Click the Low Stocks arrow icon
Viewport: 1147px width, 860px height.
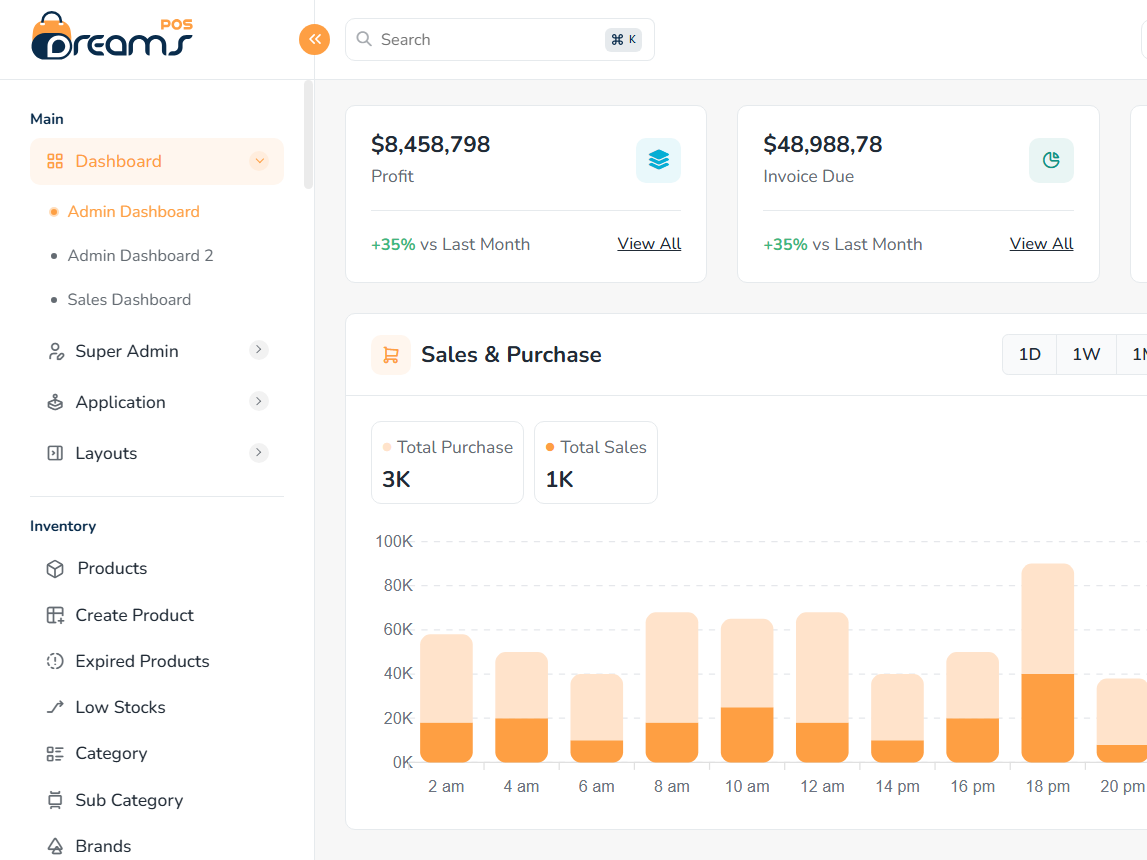click(x=55, y=706)
